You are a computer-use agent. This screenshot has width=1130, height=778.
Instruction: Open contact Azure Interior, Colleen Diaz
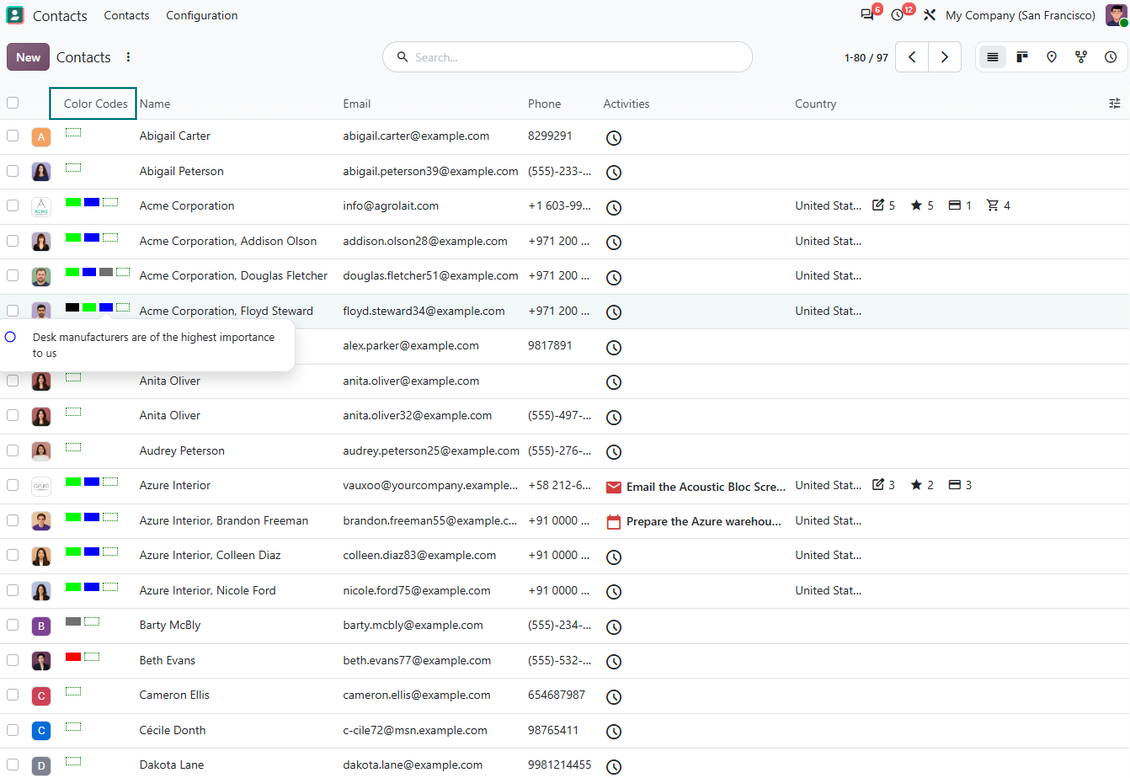pyautogui.click(x=210, y=555)
